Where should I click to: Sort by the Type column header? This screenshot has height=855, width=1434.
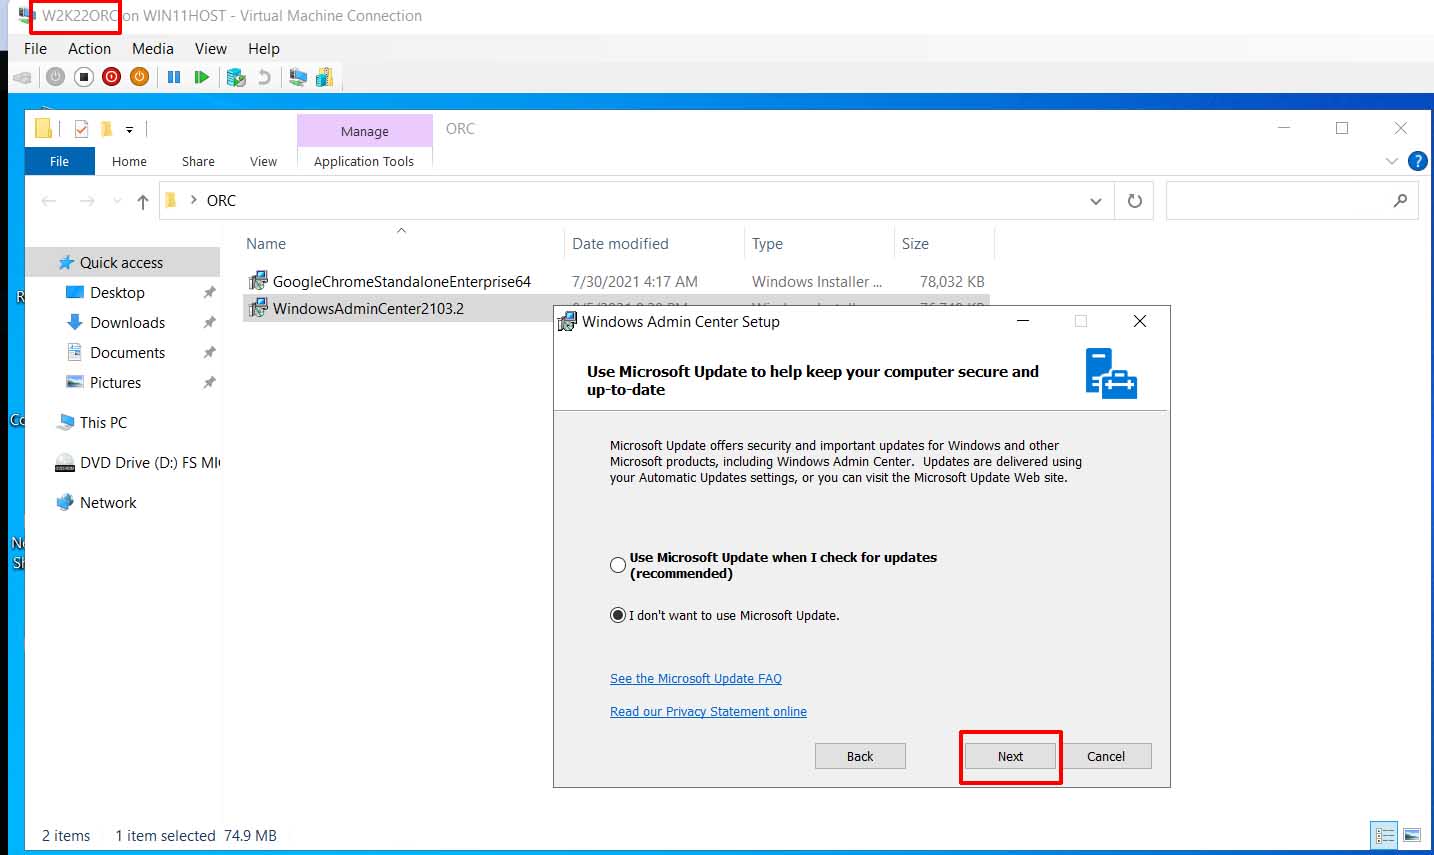pos(819,243)
